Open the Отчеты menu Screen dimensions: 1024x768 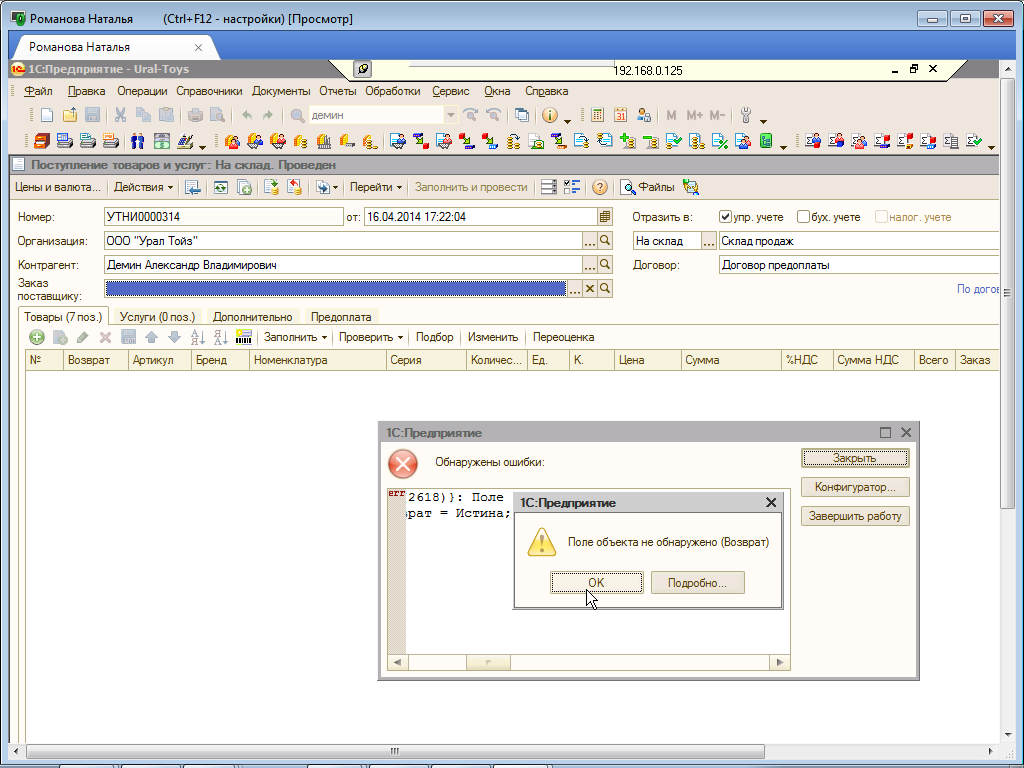(x=338, y=91)
